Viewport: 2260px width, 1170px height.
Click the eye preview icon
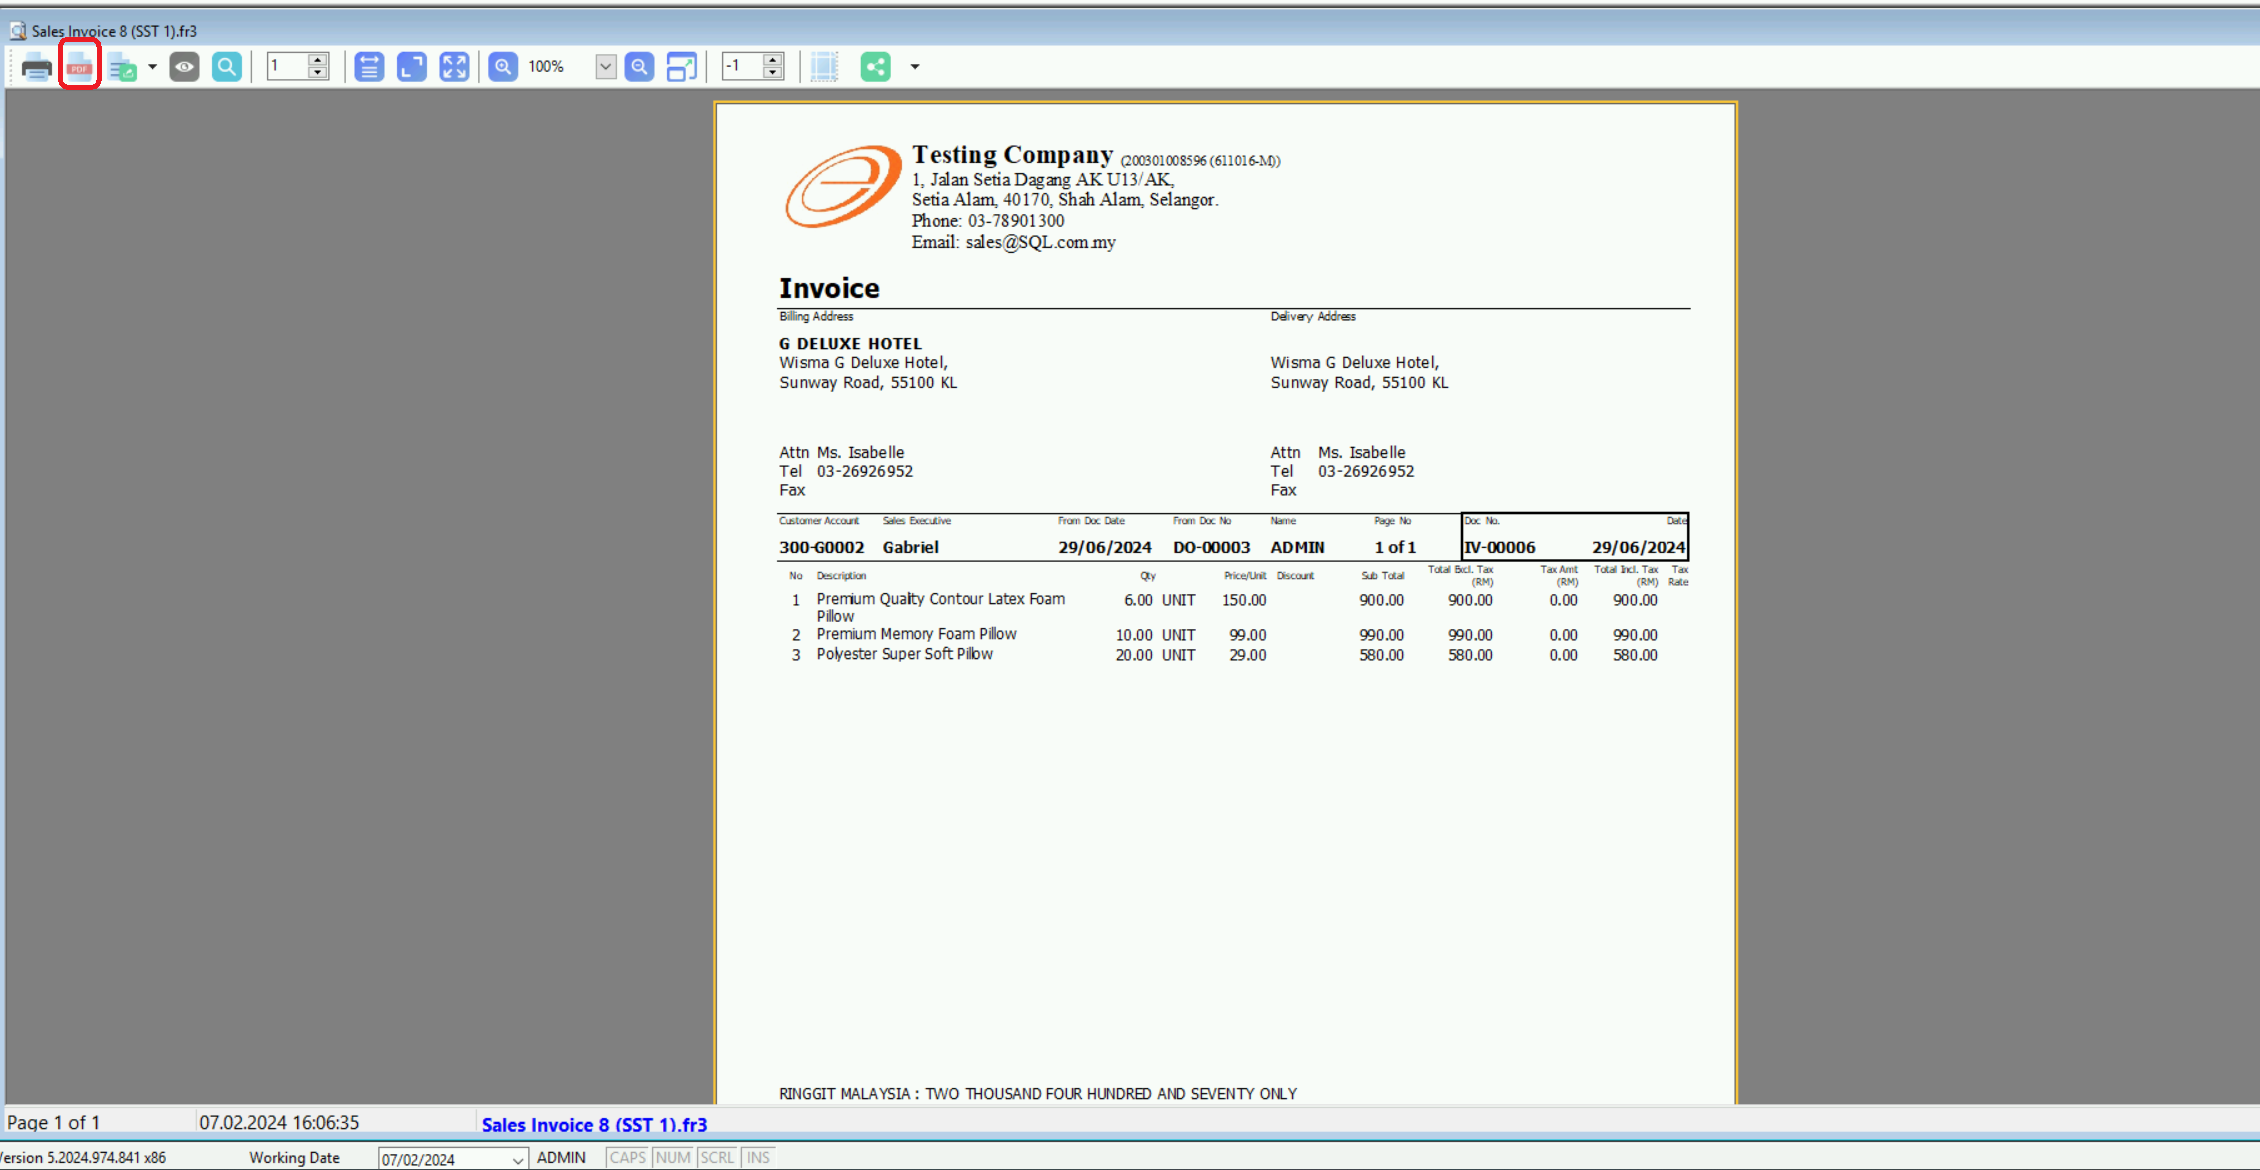(184, 66)
